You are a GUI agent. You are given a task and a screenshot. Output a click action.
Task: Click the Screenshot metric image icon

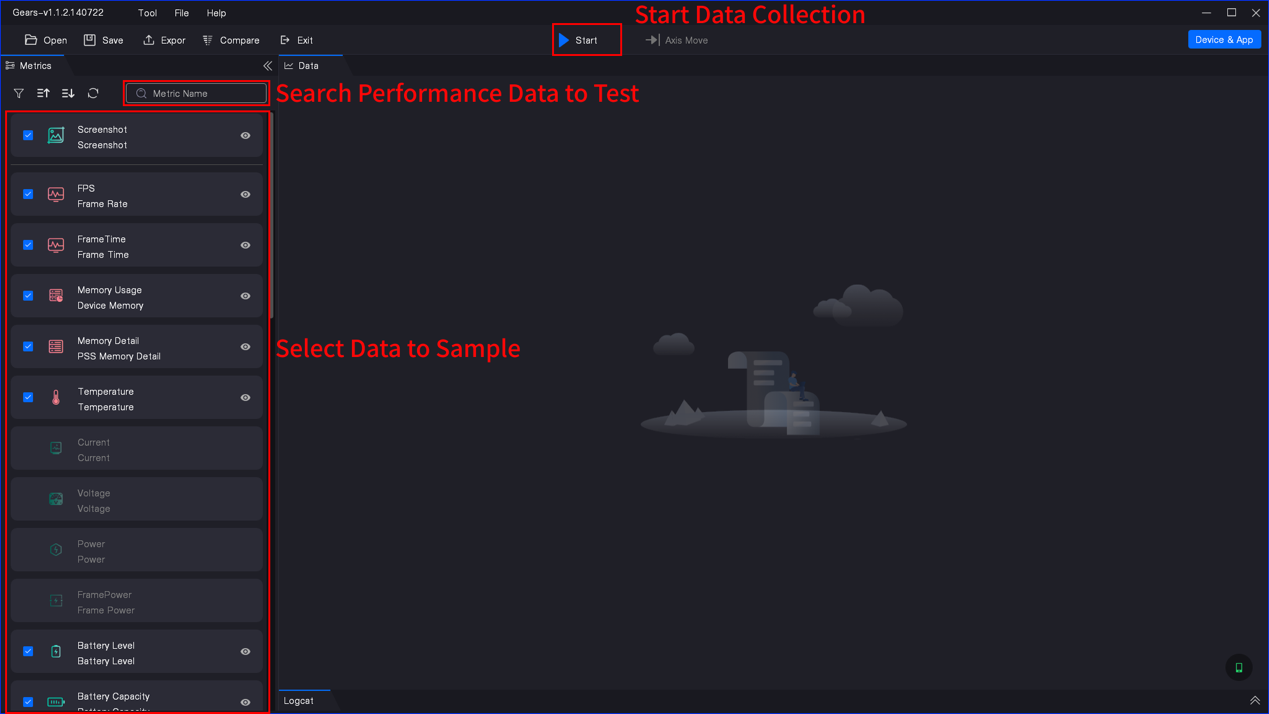[x=56, y=135]
